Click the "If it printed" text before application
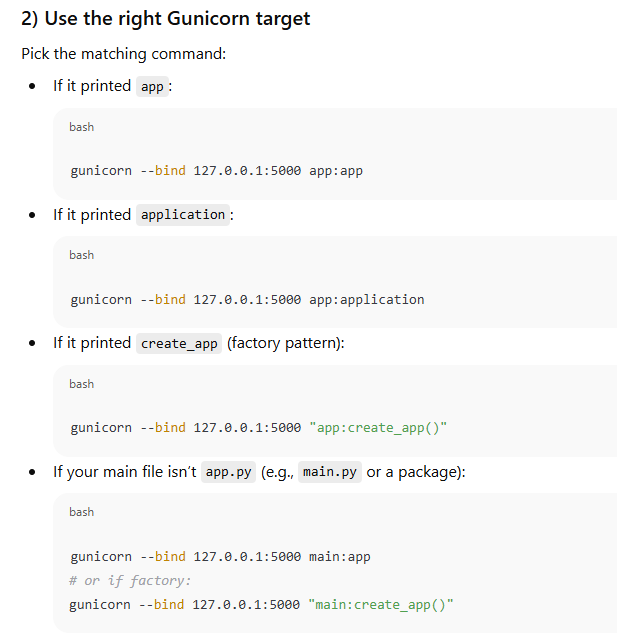 coord(92,215)
